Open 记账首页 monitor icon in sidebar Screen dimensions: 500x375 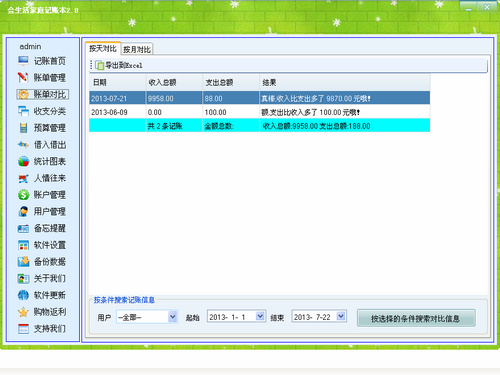pos(23,61)
